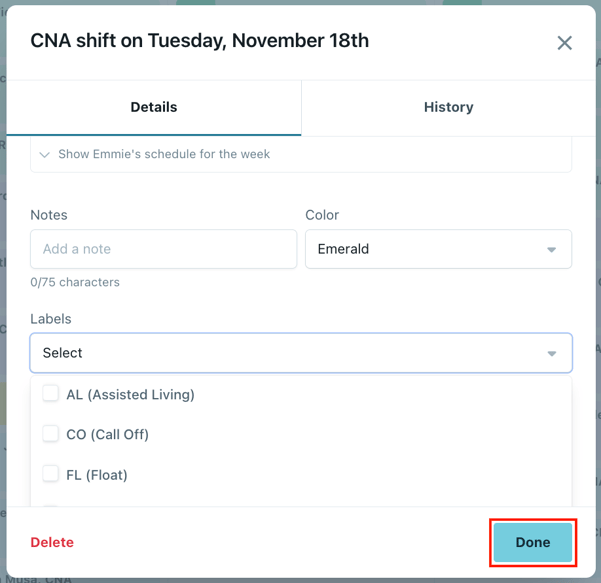Click the Labels Select dropdown field
This screenshot has width=601, height=583.
300,353
